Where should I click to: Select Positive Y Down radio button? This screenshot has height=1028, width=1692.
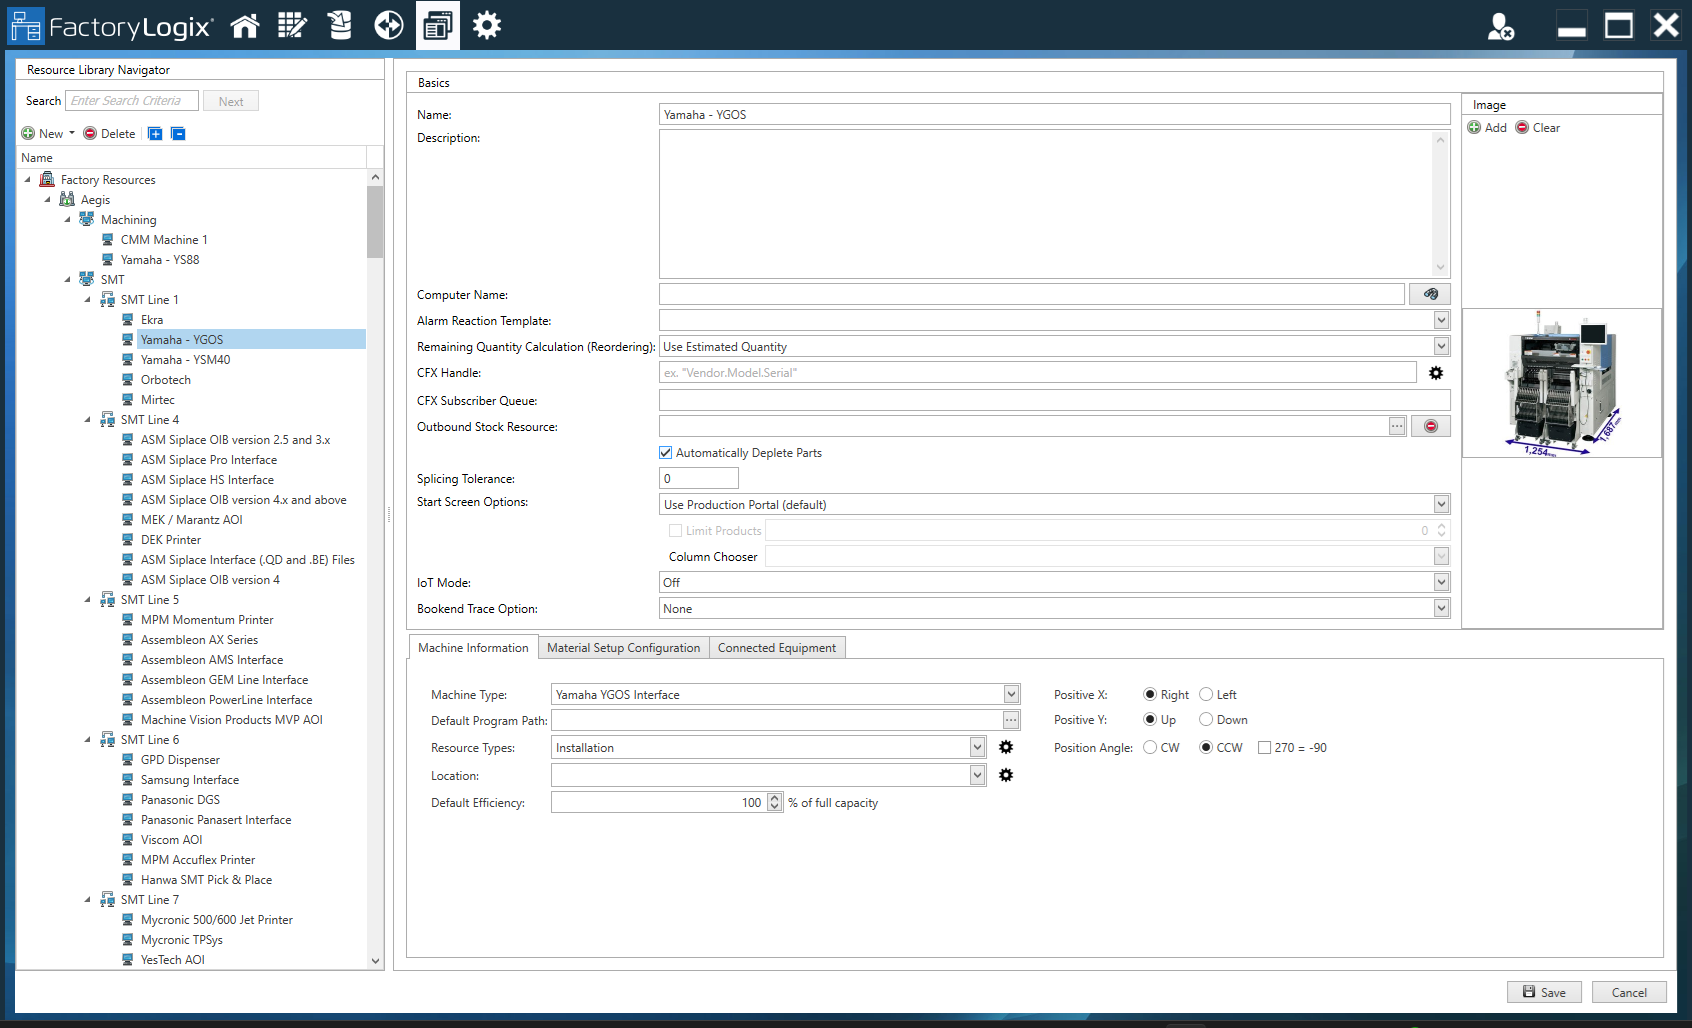pyautogui.click(x=1206, y=719)
